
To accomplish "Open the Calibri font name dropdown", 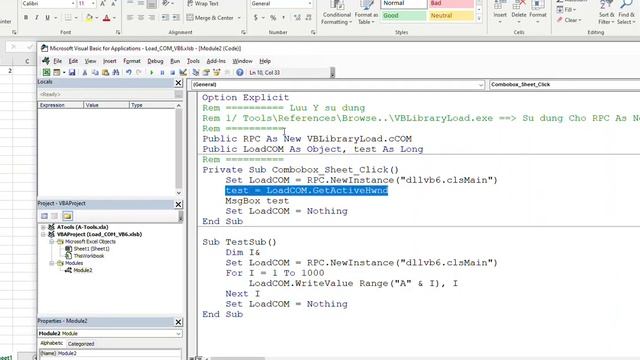I will point(73,4).
